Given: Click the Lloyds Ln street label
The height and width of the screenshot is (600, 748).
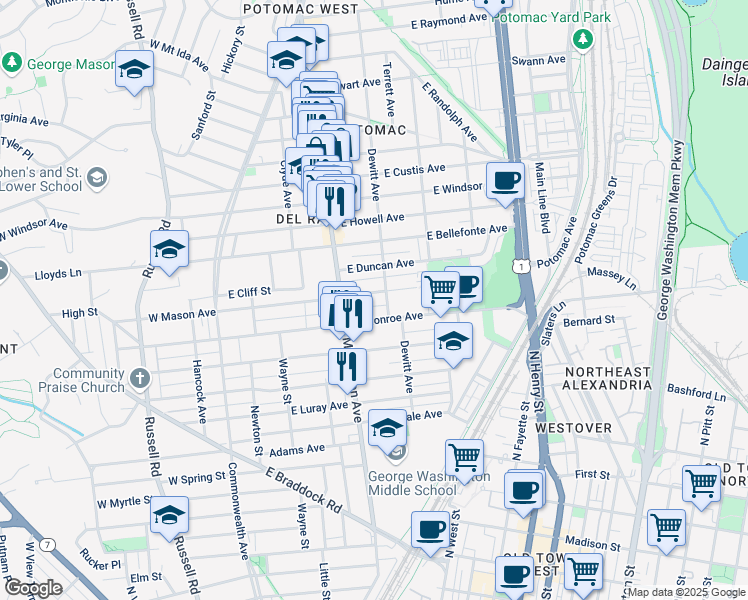Looking at the screenshot, I should [x=58, y=274].
